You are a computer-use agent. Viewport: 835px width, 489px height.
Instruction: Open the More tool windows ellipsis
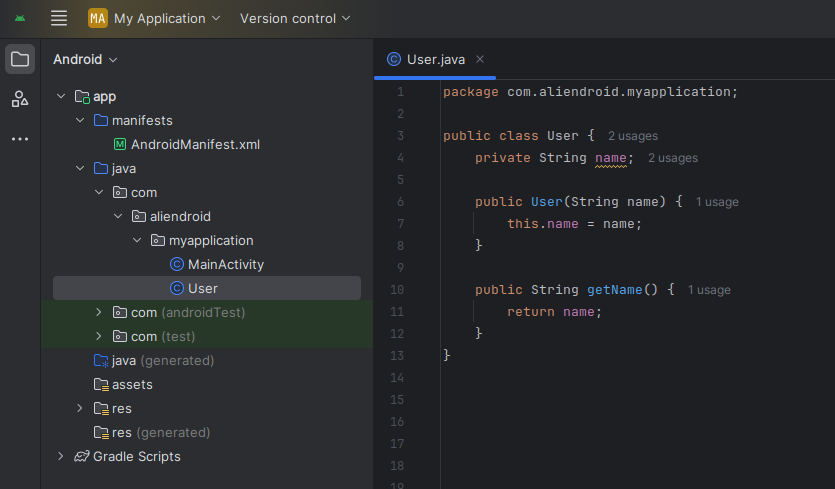pos(20,139)
